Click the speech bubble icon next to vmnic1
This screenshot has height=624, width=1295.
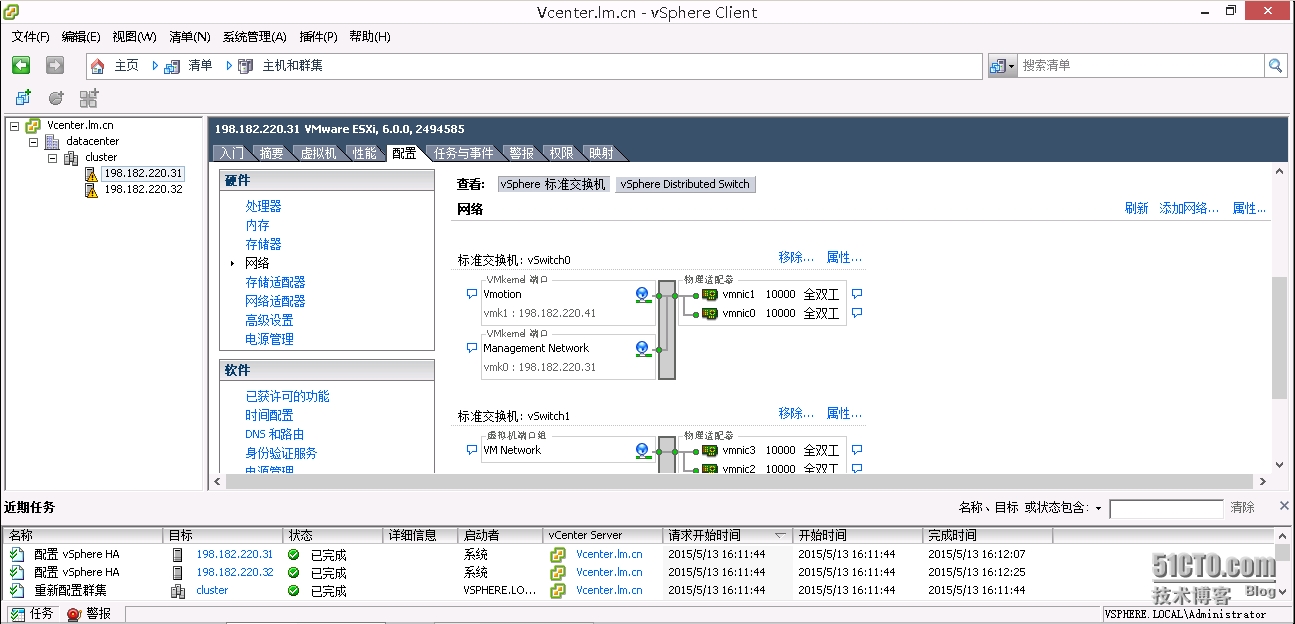click(855, 294)
